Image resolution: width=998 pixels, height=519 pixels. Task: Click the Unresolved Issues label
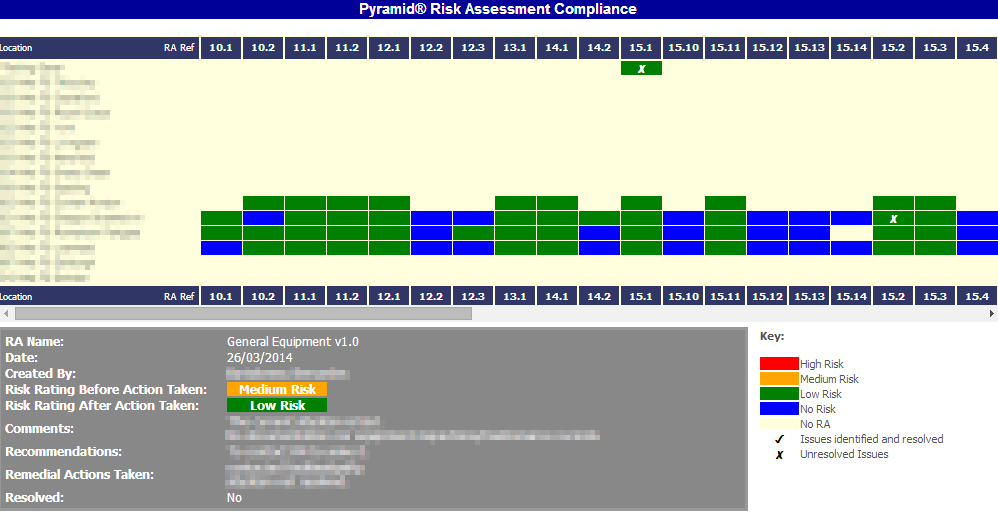844,455
